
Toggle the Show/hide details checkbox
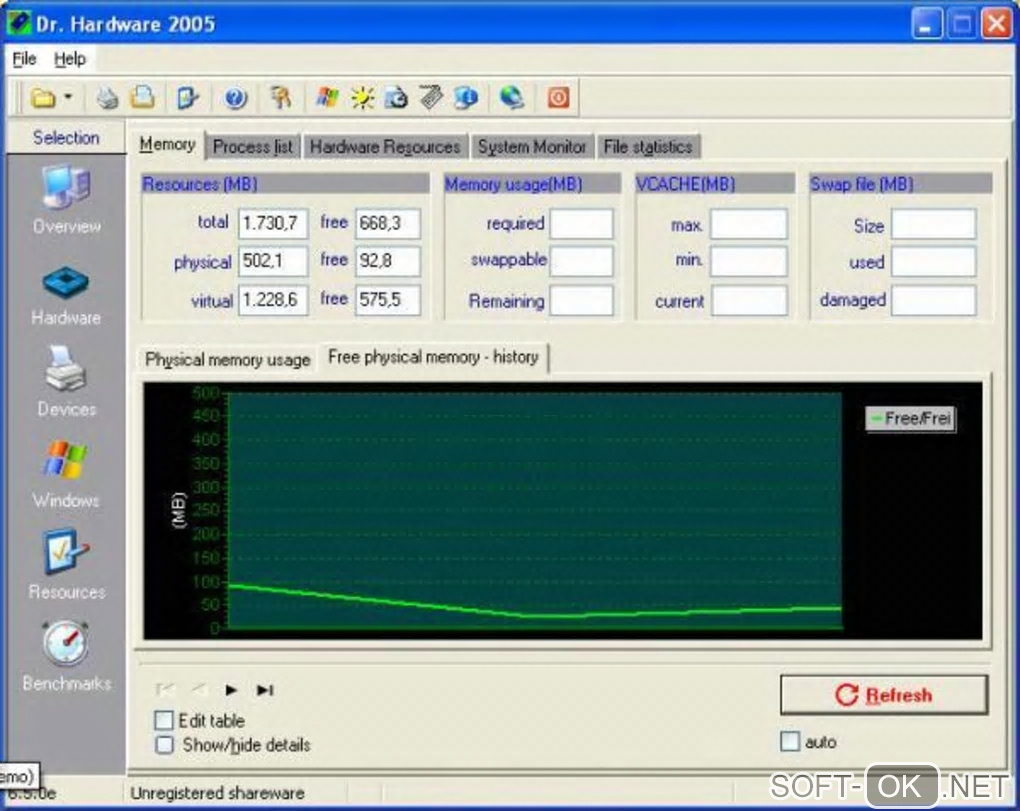[x=164, y=745]
